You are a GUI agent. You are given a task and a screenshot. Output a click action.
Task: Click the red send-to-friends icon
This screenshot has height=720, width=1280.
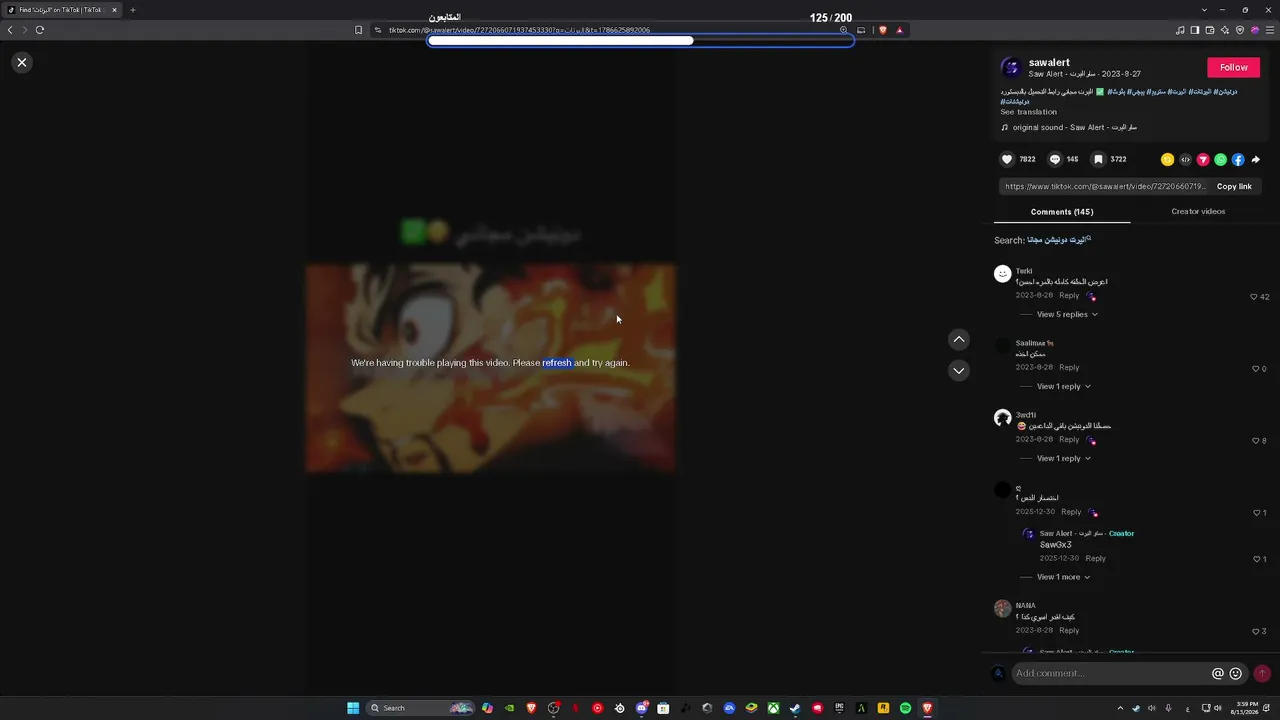point(1203,160)
